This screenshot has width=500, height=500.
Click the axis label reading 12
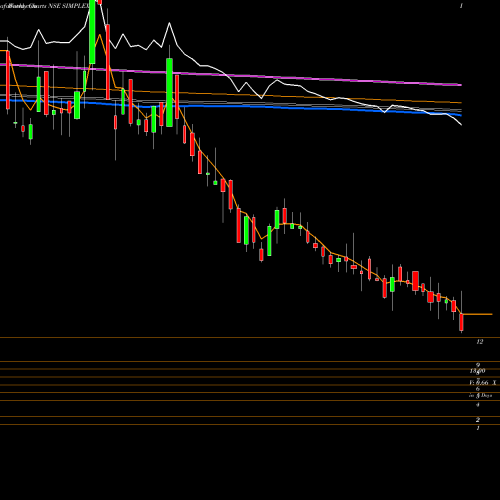tap(480, 342)
